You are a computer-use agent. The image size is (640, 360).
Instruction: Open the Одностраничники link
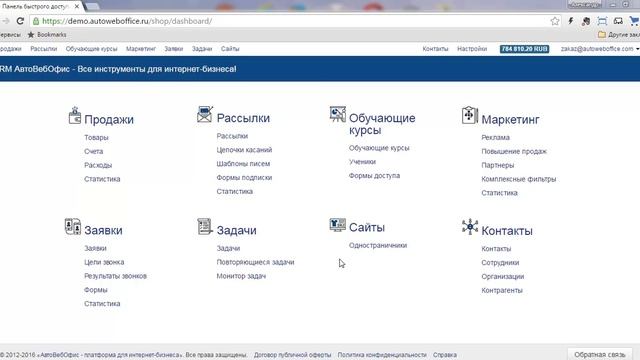point(378,245)
